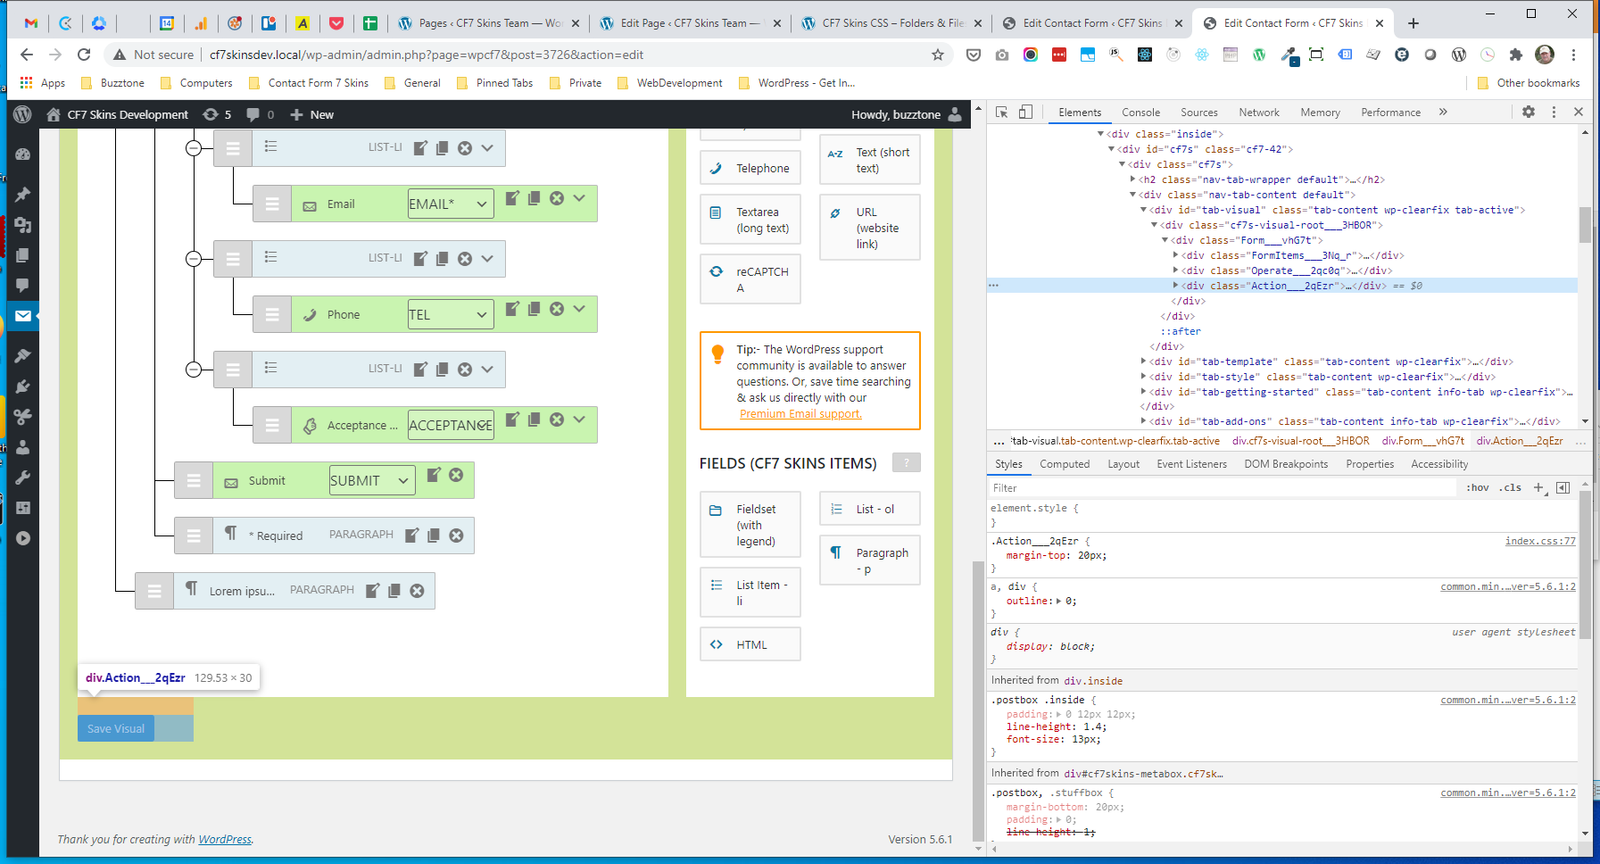The width and height of the screenshot is (1600, 864).
Task: Open the Premium Email support link
Action: pos(800,414)
